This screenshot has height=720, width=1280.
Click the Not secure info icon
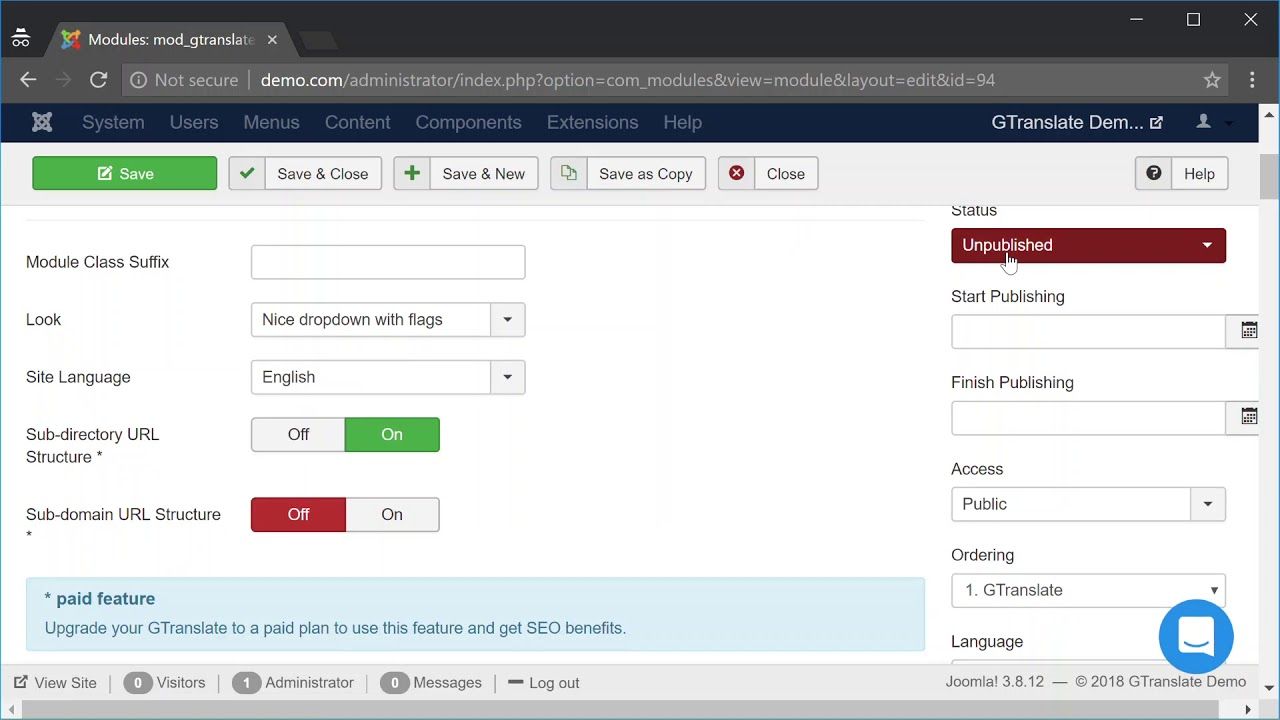(138, 80)
